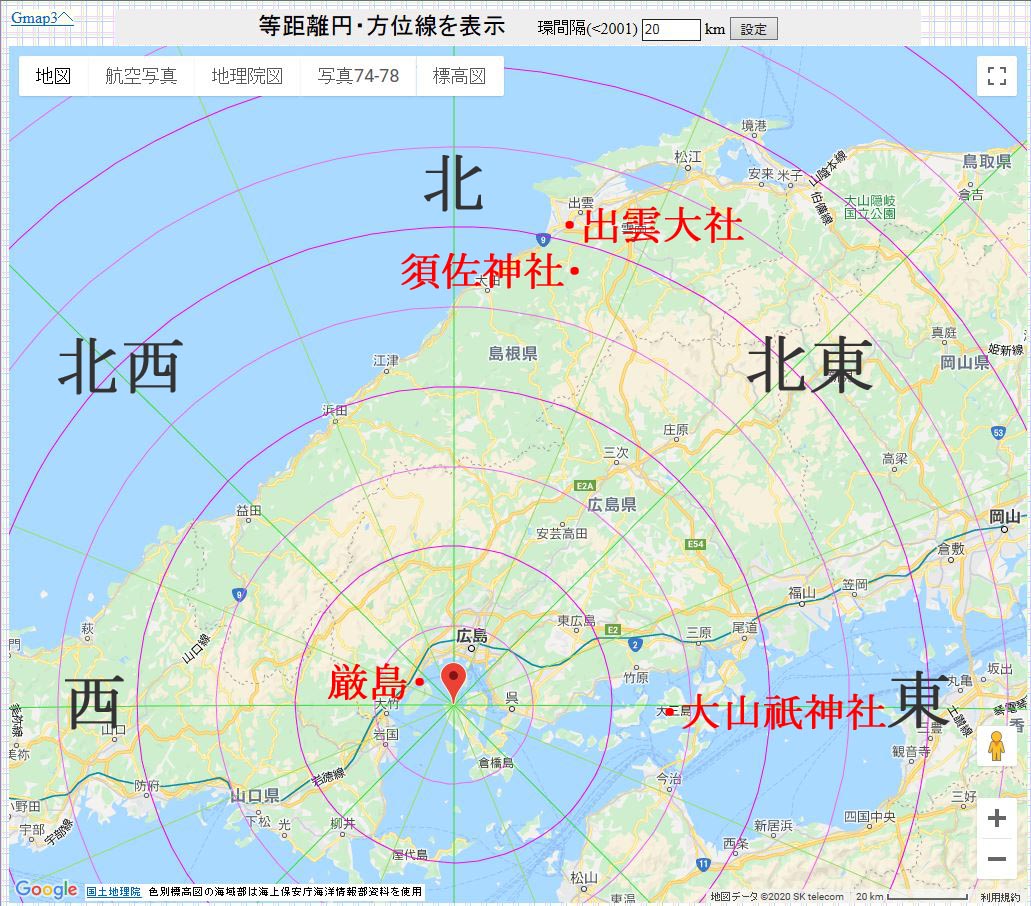Click route 11 shield near 松山

(x=703, y=864)
